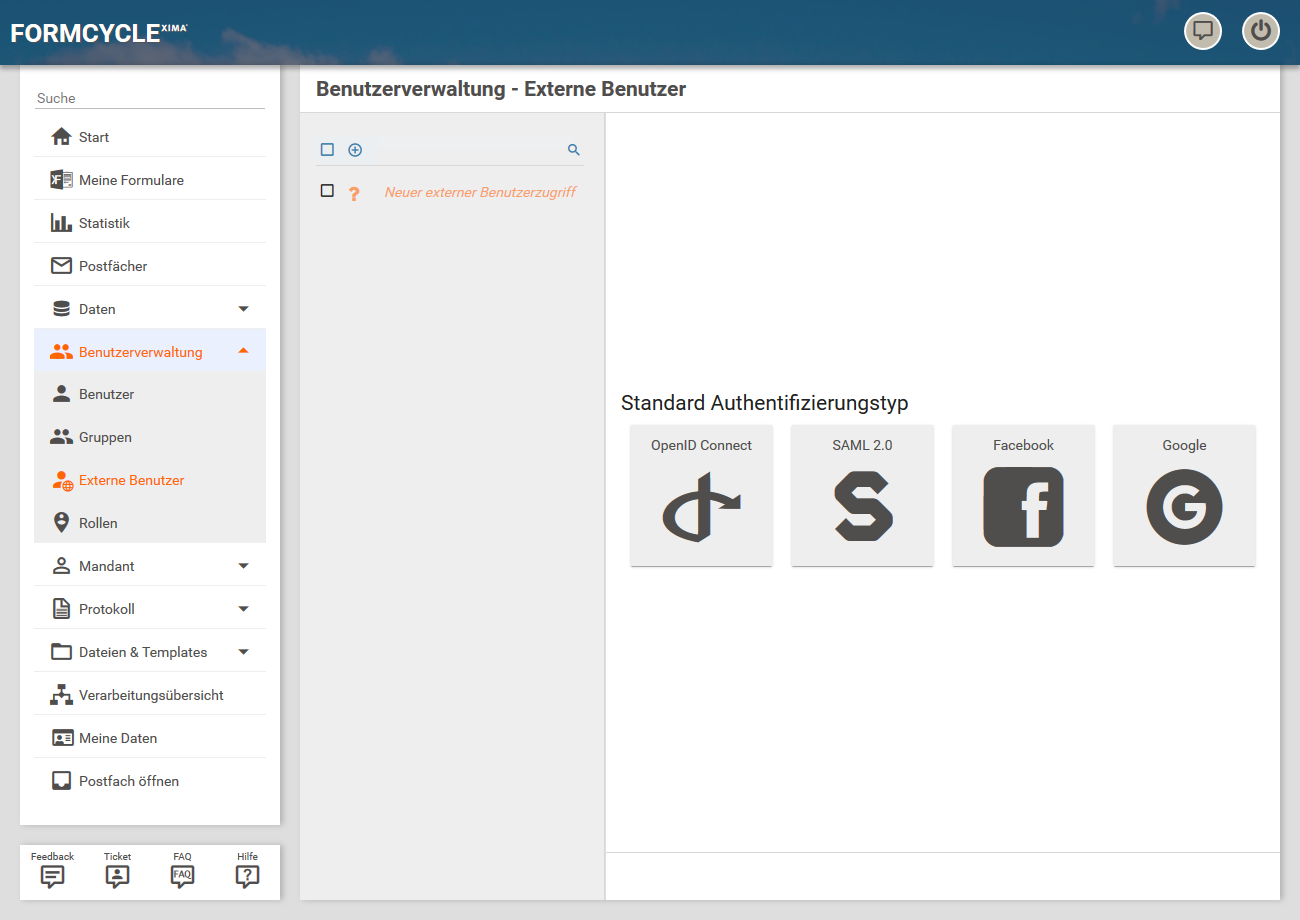Click the Benutzer person icon
The height and width of the screenshot is (920, 1300).
click(62, 394)
